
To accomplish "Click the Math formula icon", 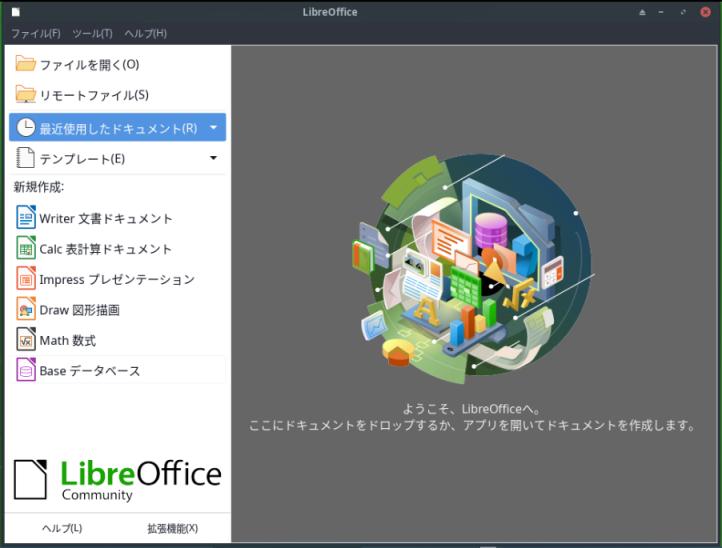I will coord(26,340).
